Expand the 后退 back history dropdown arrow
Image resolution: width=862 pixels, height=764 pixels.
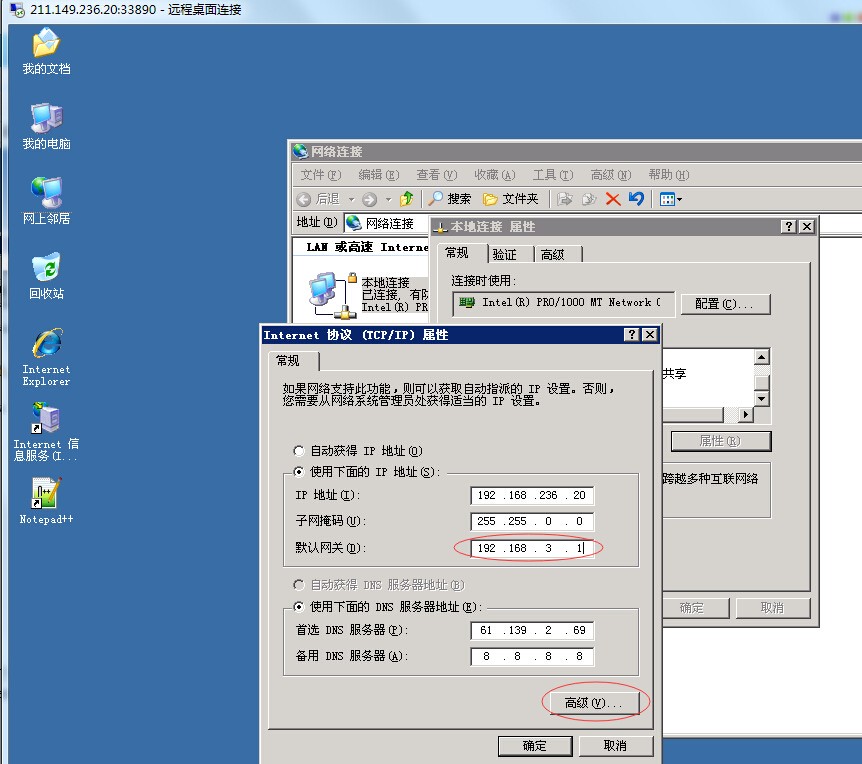[351, 199]
